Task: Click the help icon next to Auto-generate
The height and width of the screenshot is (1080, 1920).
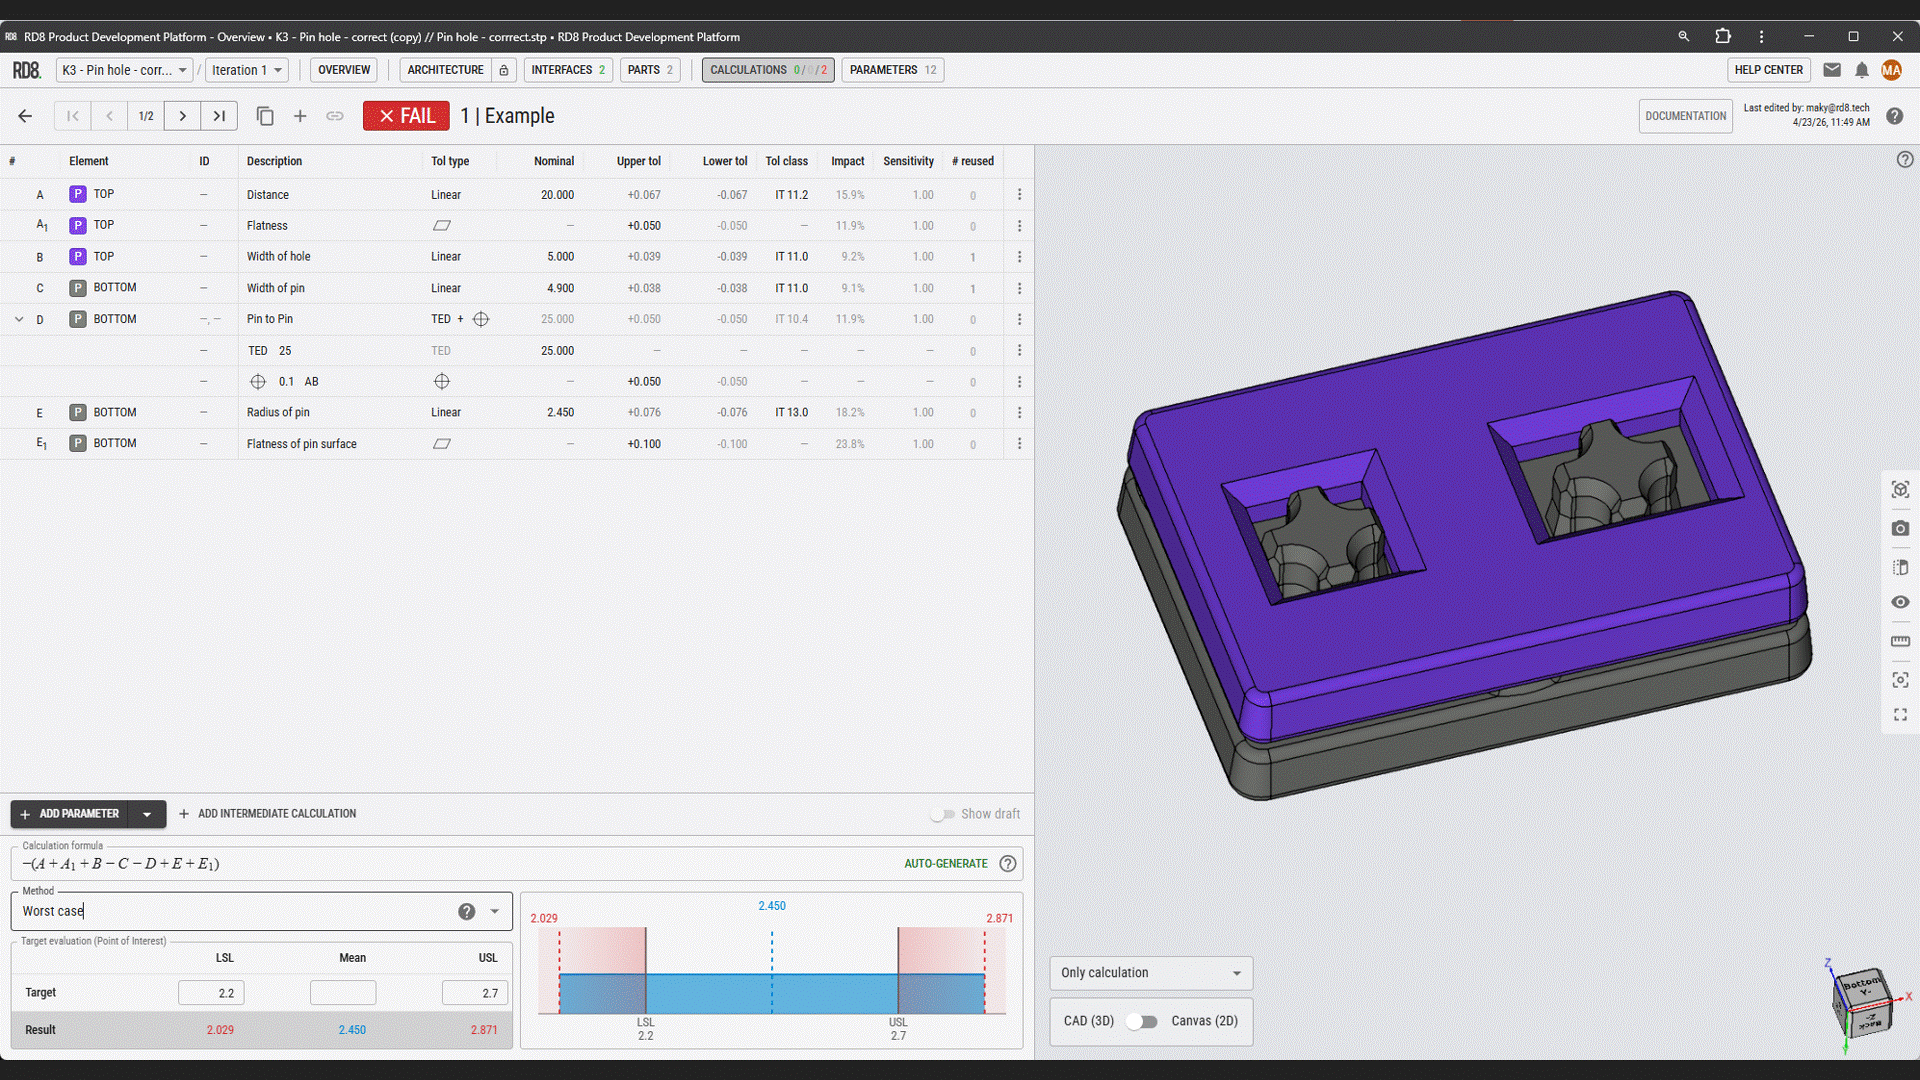Action: tap(1008, 864)
